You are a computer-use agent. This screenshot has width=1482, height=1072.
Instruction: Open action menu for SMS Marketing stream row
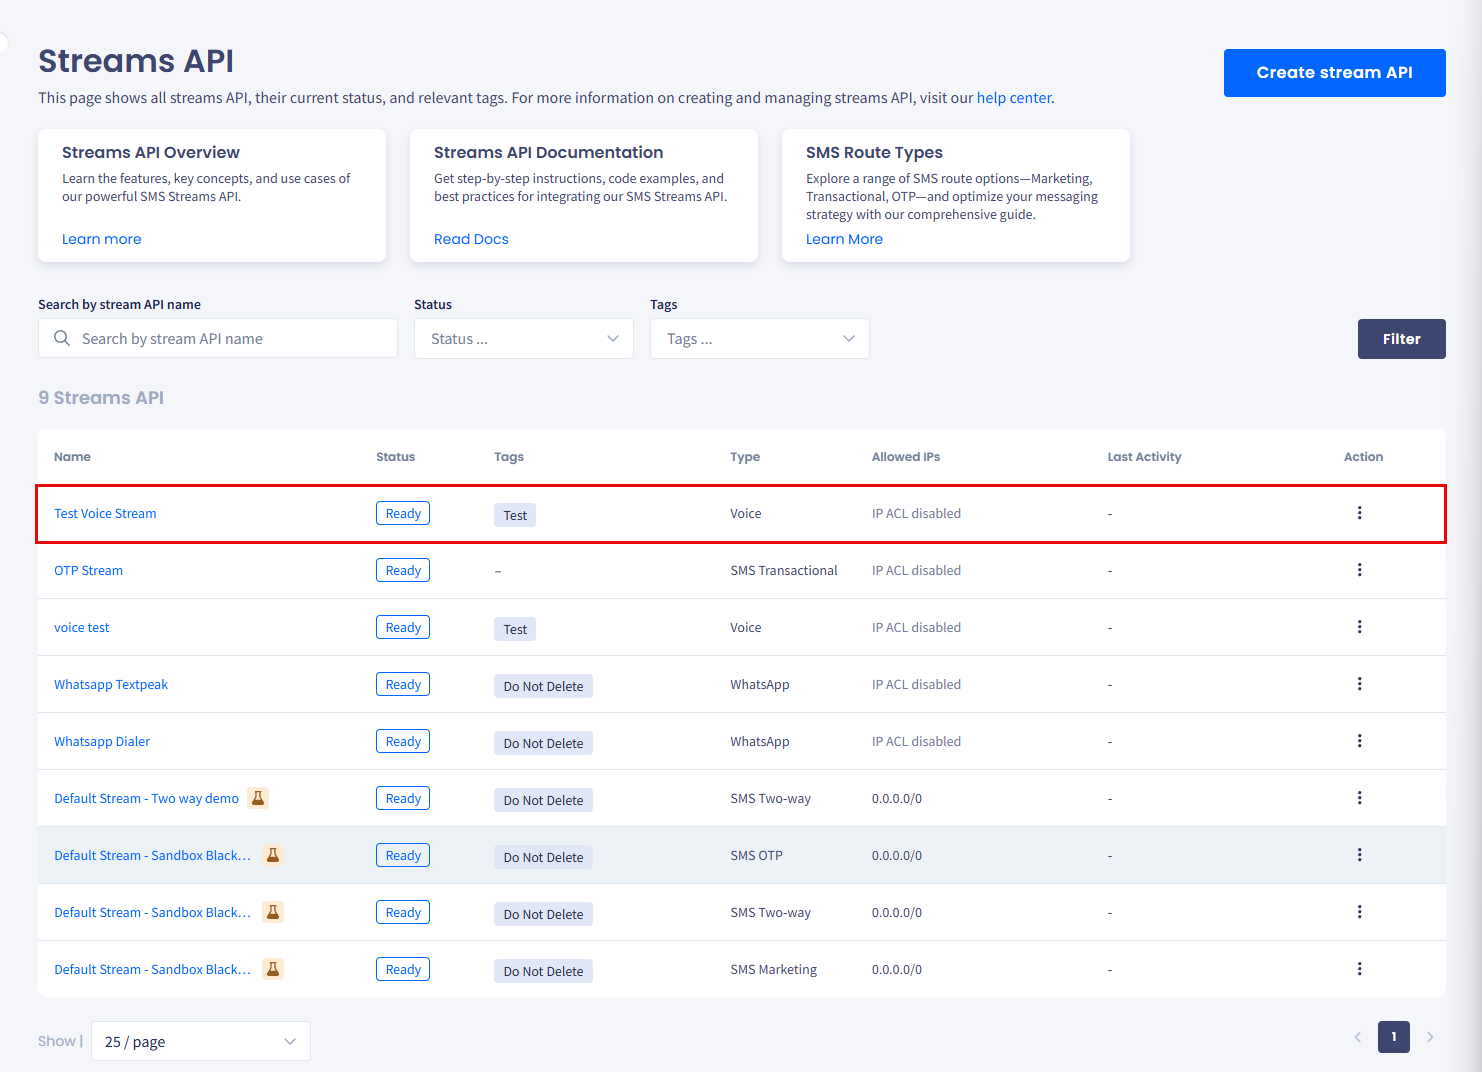(x=1359, y=969)
